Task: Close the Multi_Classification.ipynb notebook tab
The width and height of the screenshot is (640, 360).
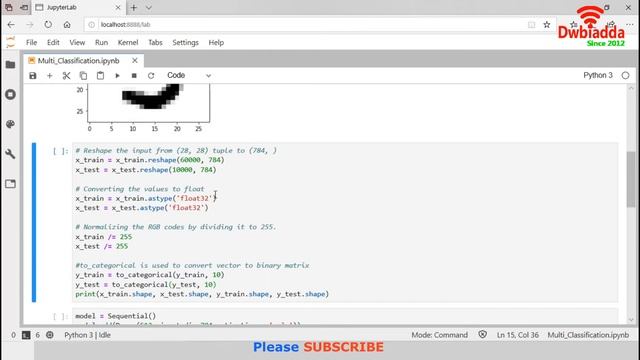Action: 135,61
